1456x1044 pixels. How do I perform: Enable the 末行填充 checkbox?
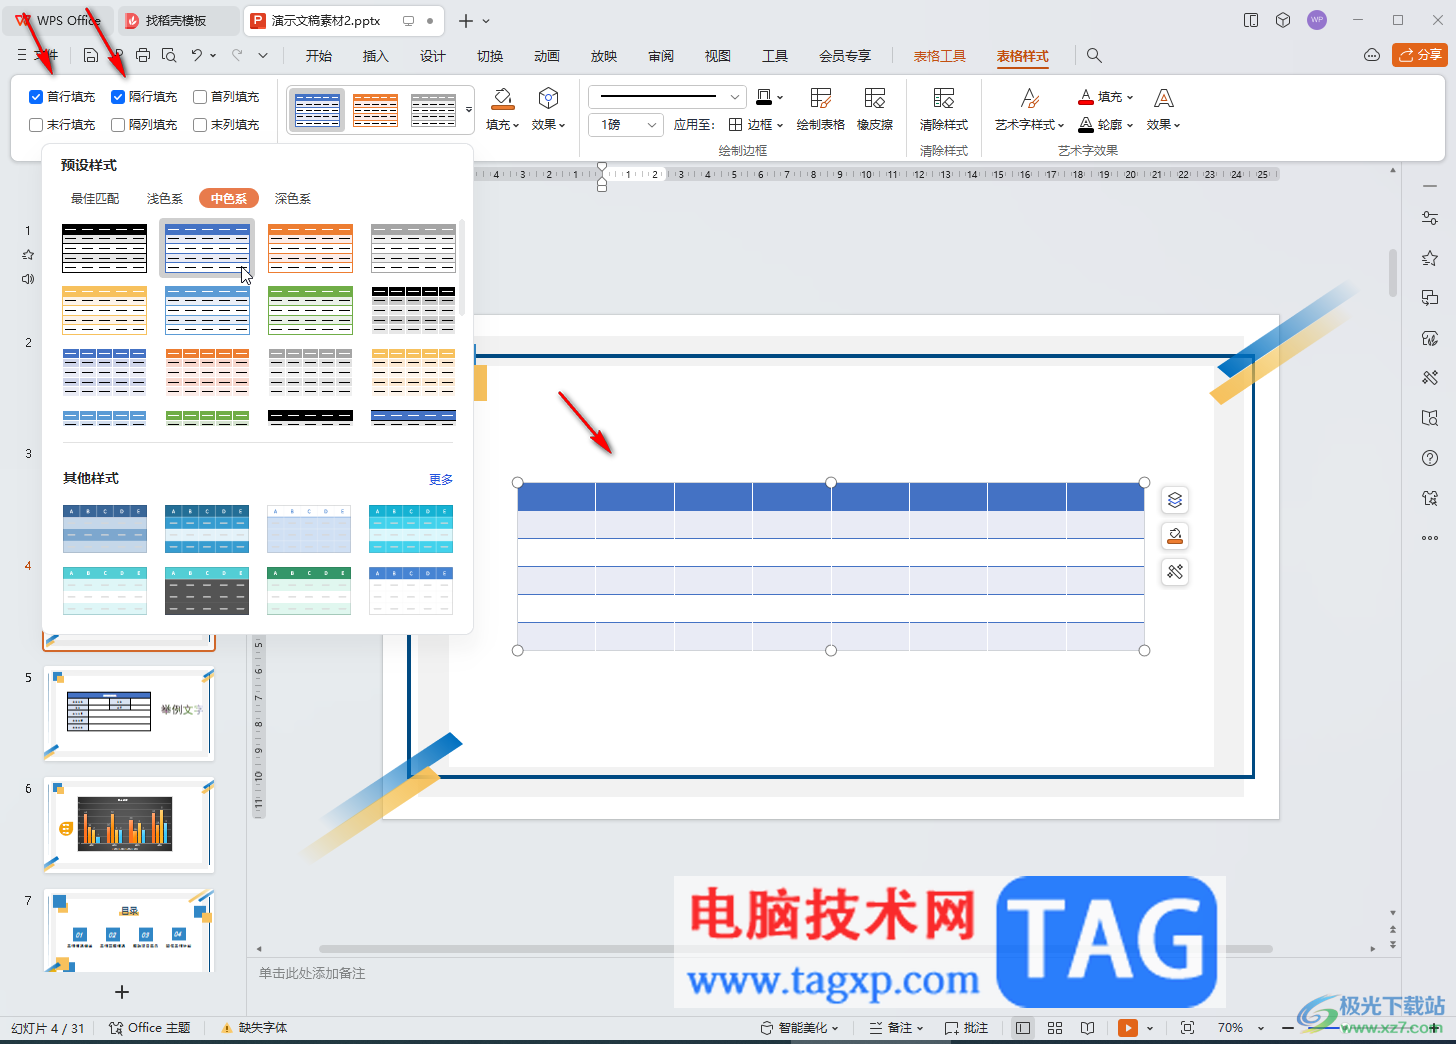(36, 125)
